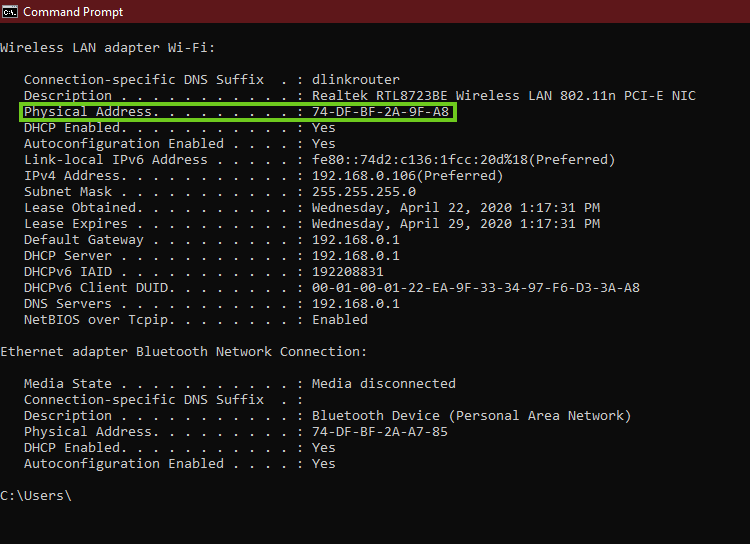
Task: Click the Link-local IPv6 address value
Action: (463, 160)
